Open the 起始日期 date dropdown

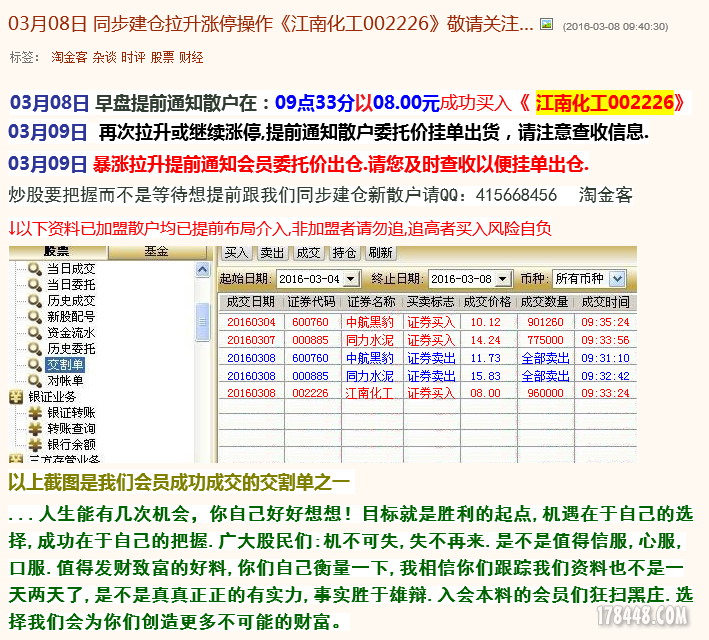(x=351, y=279)
